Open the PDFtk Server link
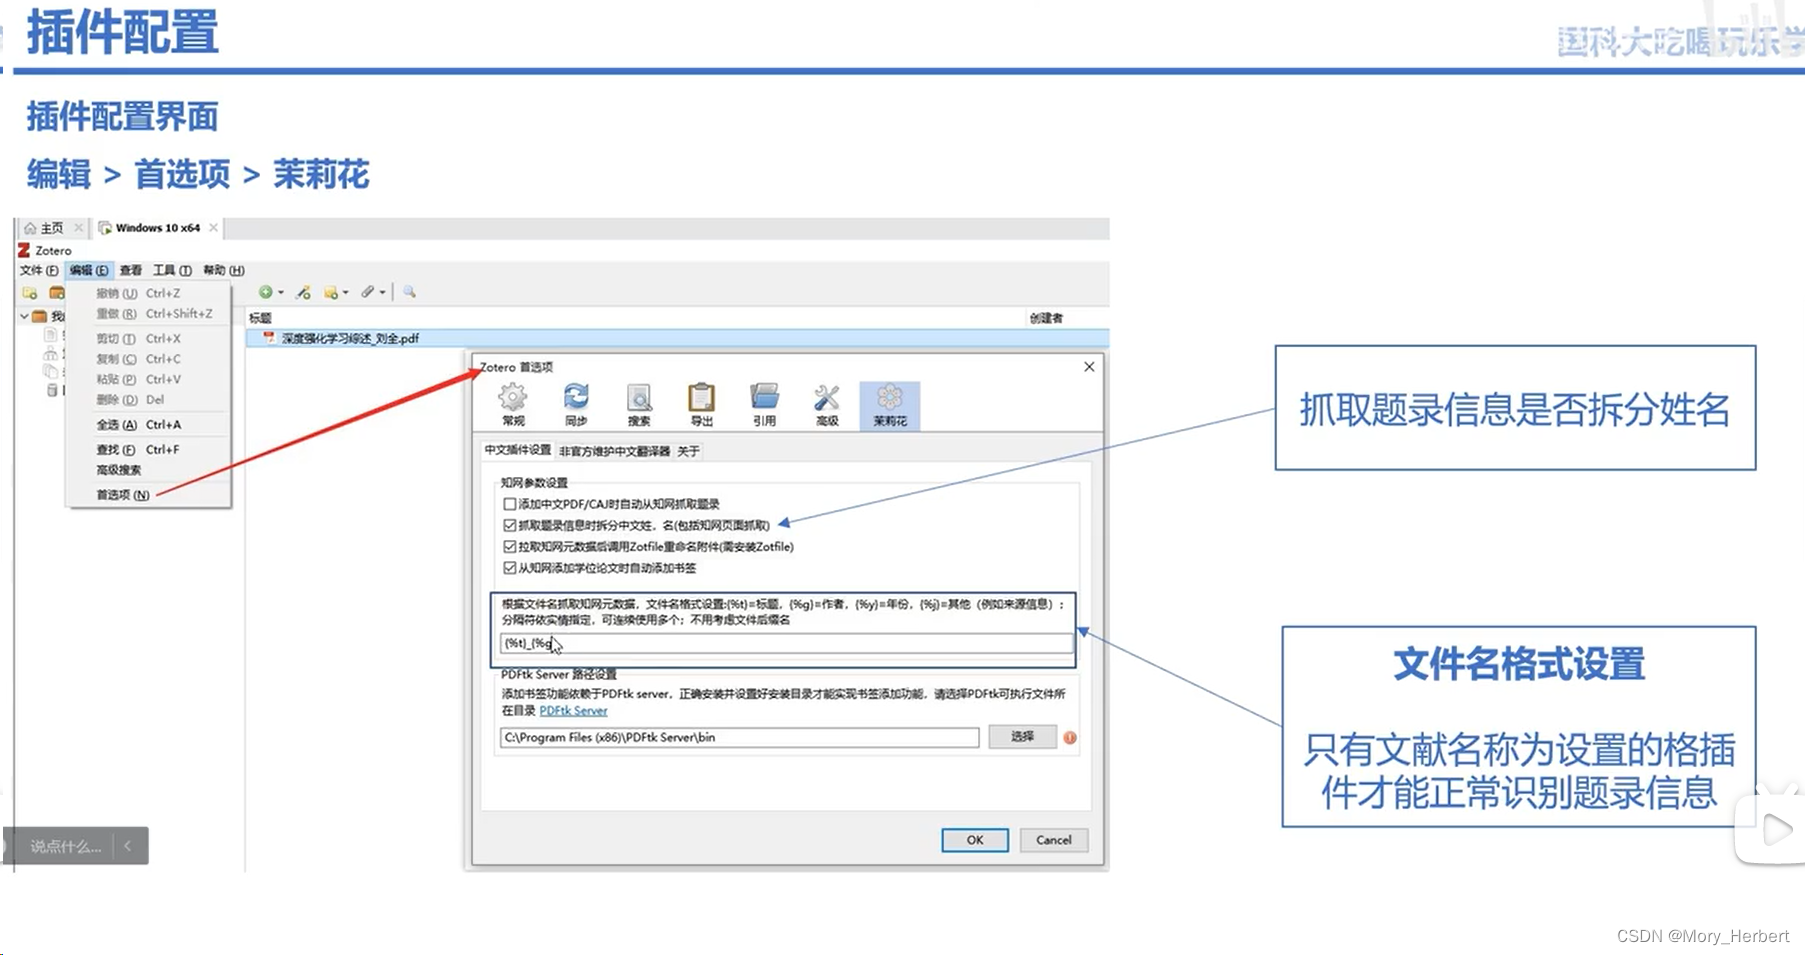This screenshot has width=1805, height=955. click(573, 711)
